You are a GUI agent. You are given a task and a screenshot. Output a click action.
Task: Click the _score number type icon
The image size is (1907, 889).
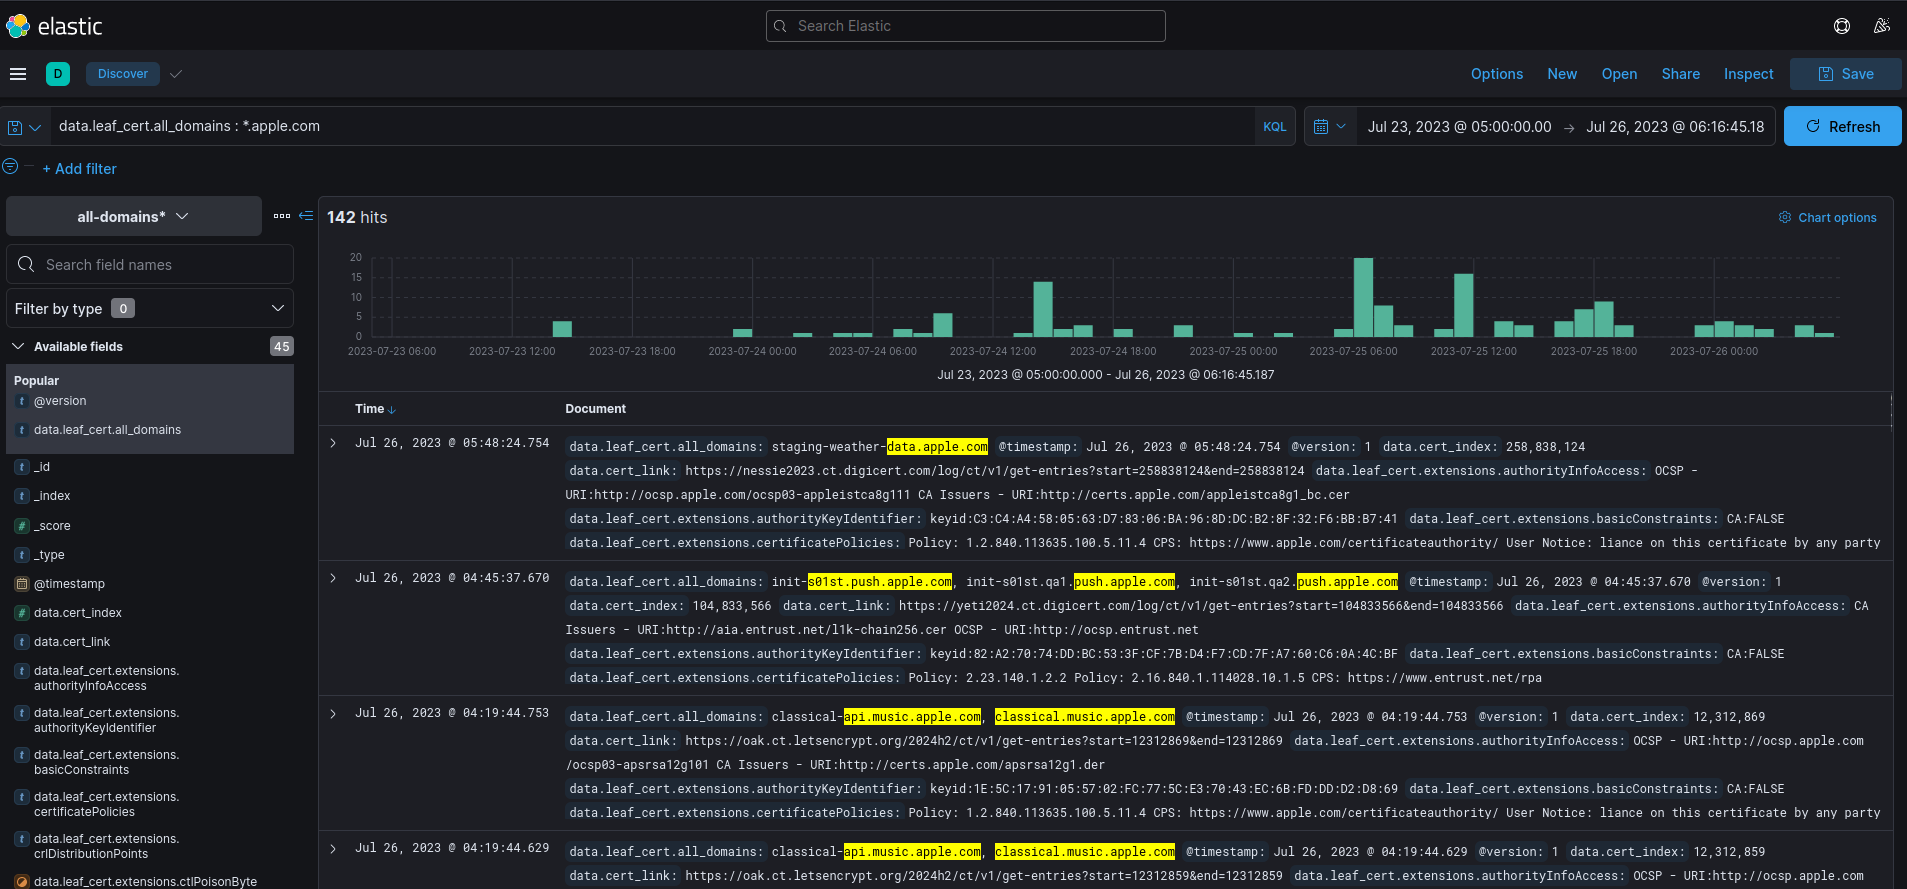pos(22,526)
